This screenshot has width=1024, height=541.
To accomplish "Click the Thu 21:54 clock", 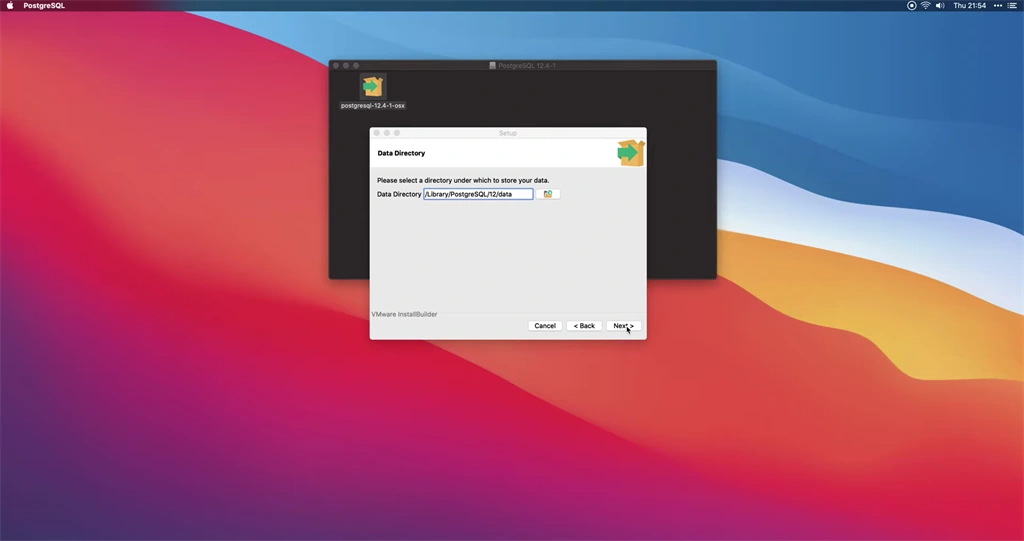I will coord(969,5).
